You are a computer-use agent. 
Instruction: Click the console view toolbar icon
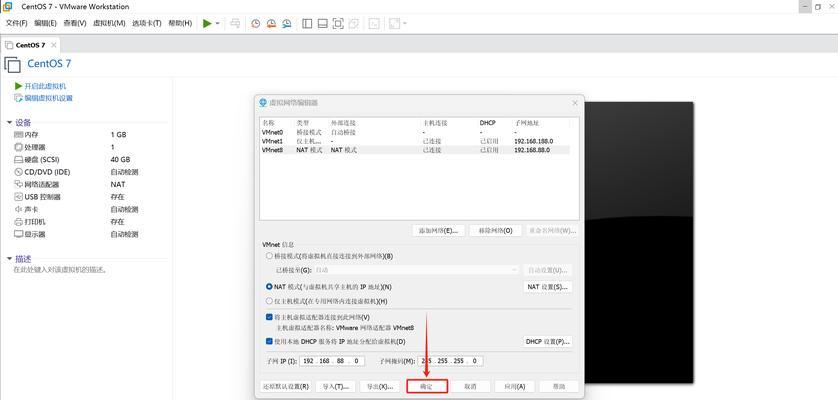[x=375, y=24]
